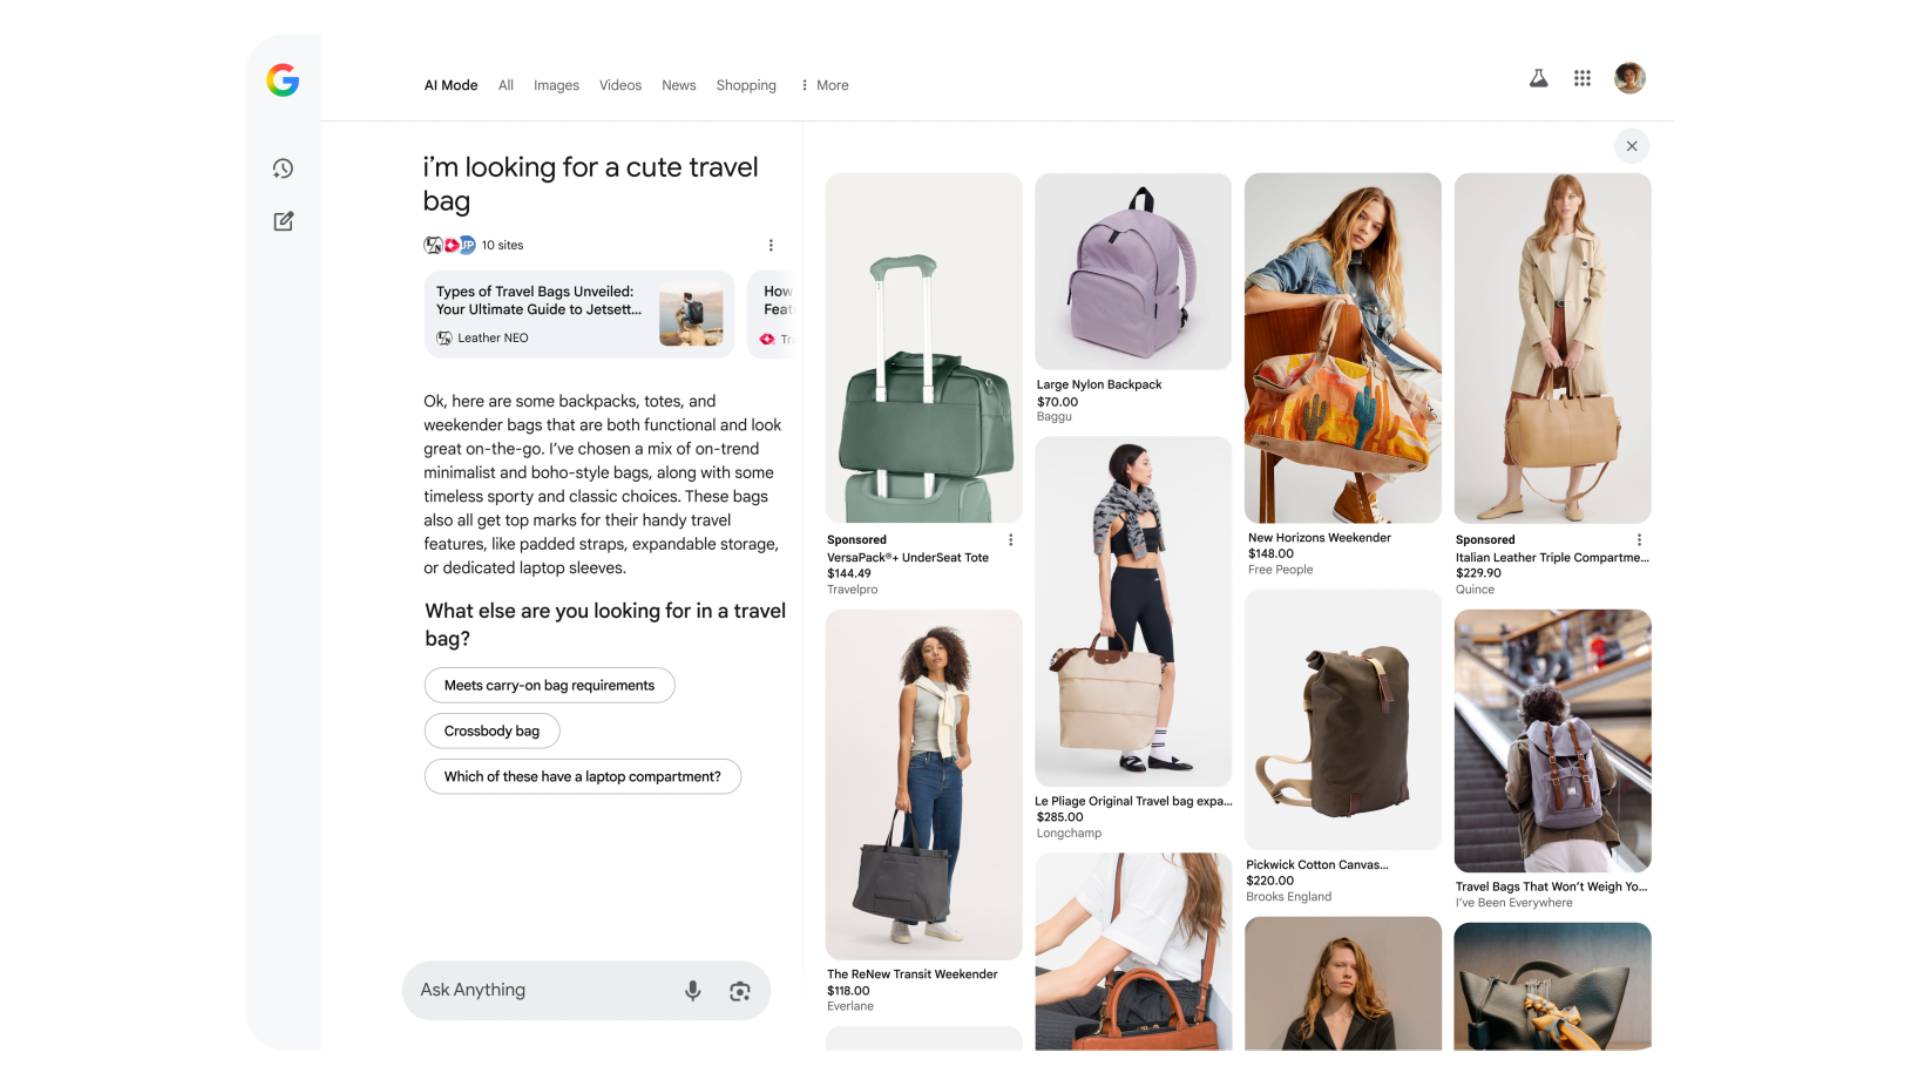Close the product results panel
The width and height of the screenshot is (1920, 1080).
click(1631, 146)
